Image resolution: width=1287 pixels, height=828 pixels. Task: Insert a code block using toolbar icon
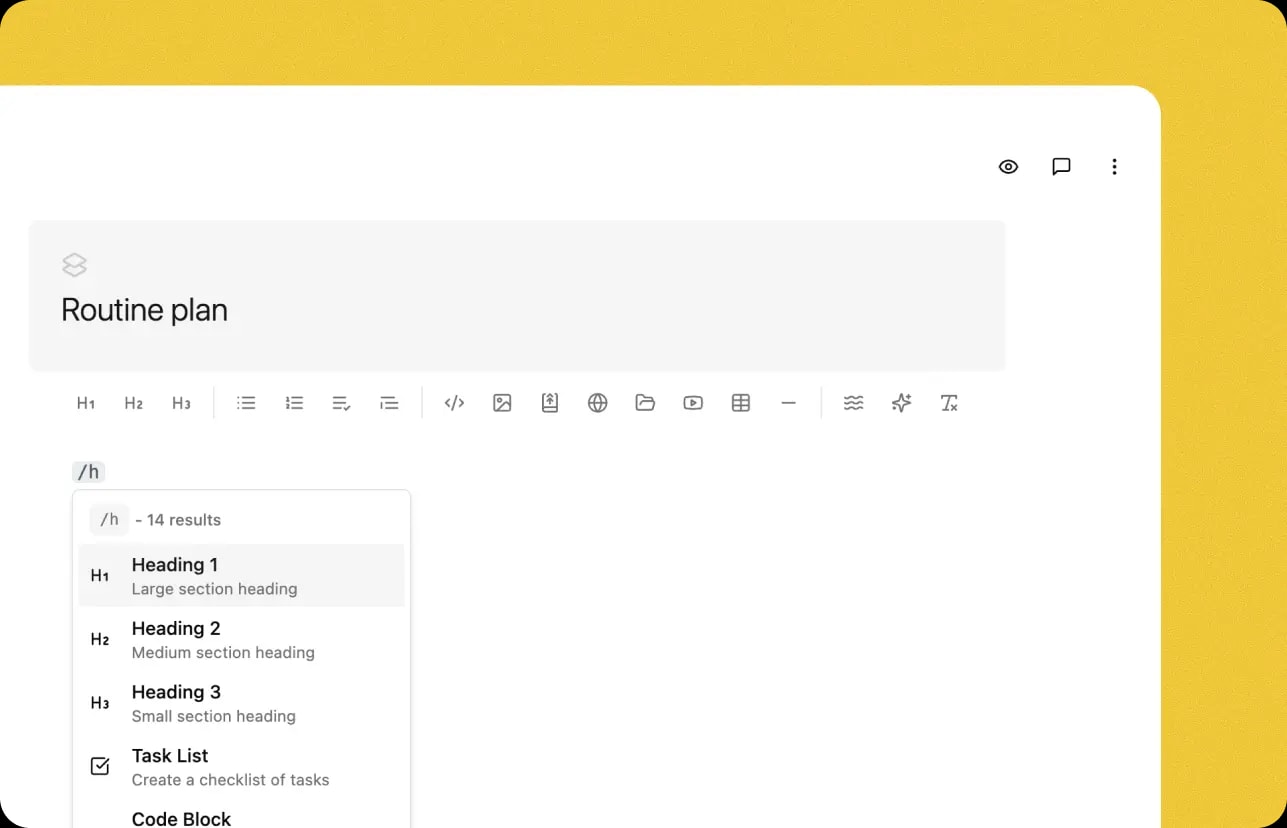[x=454, y=403]
